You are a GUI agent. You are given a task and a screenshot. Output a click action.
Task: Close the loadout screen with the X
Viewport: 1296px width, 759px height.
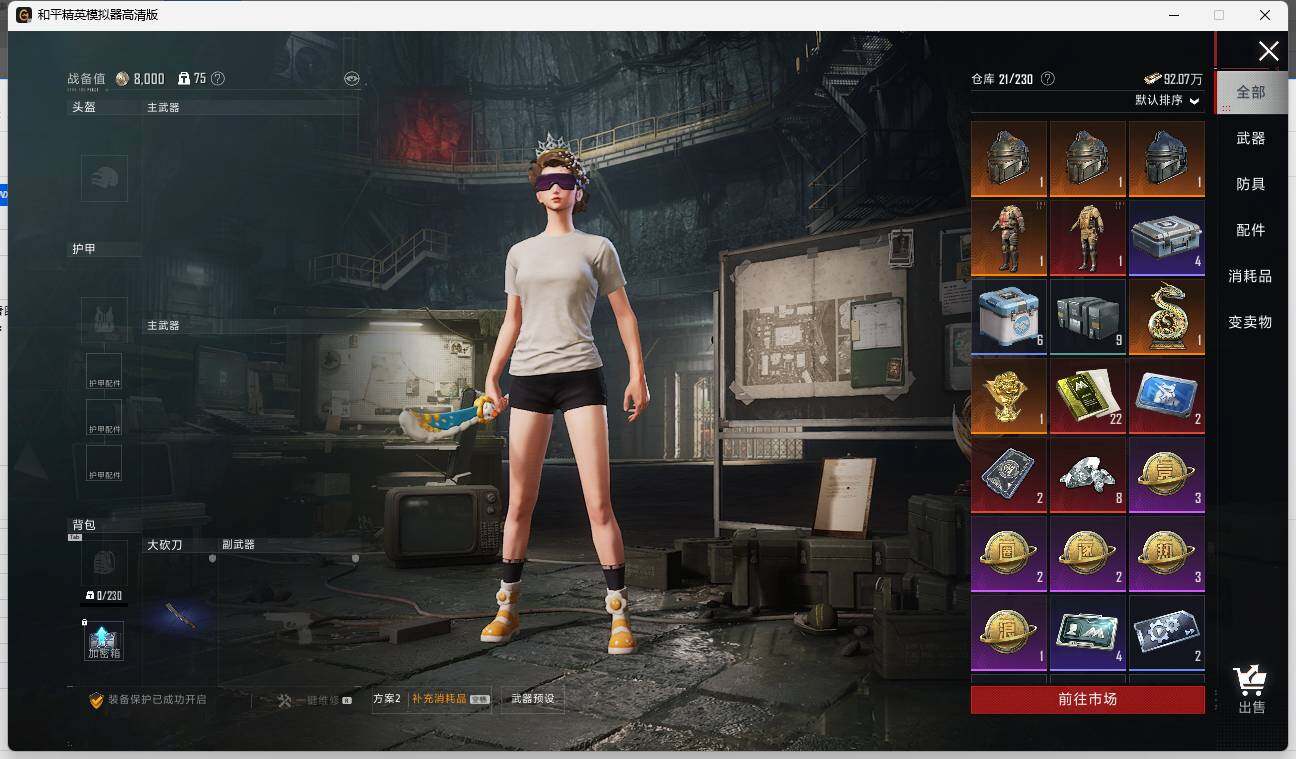tap(1268, 52)
